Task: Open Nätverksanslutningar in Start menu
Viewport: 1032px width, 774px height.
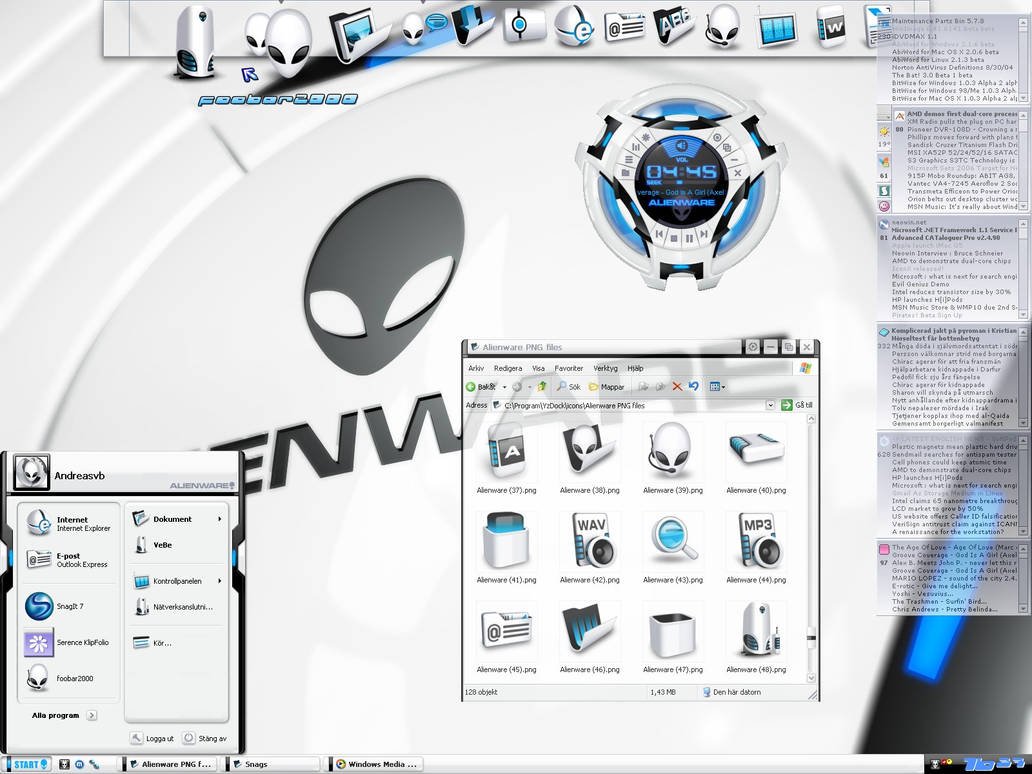Action: point(174,607)
